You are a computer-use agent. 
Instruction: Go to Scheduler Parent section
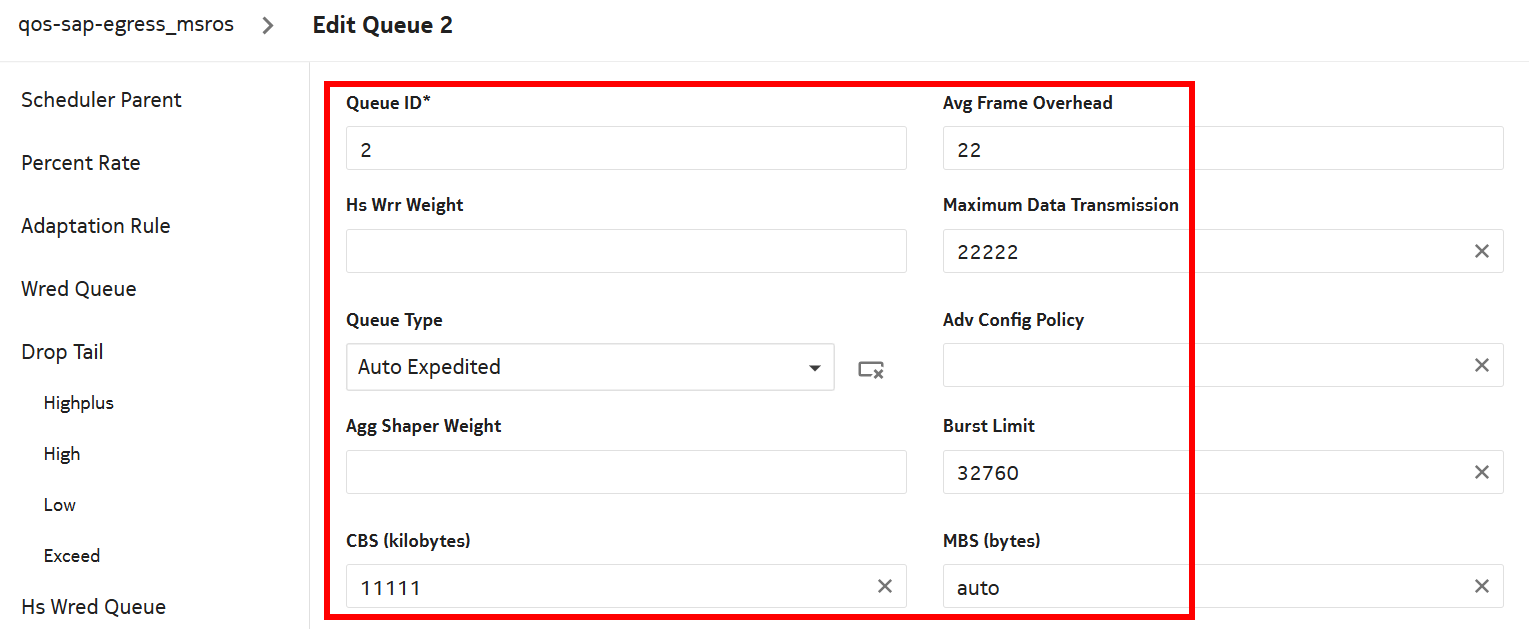(101, 100)
